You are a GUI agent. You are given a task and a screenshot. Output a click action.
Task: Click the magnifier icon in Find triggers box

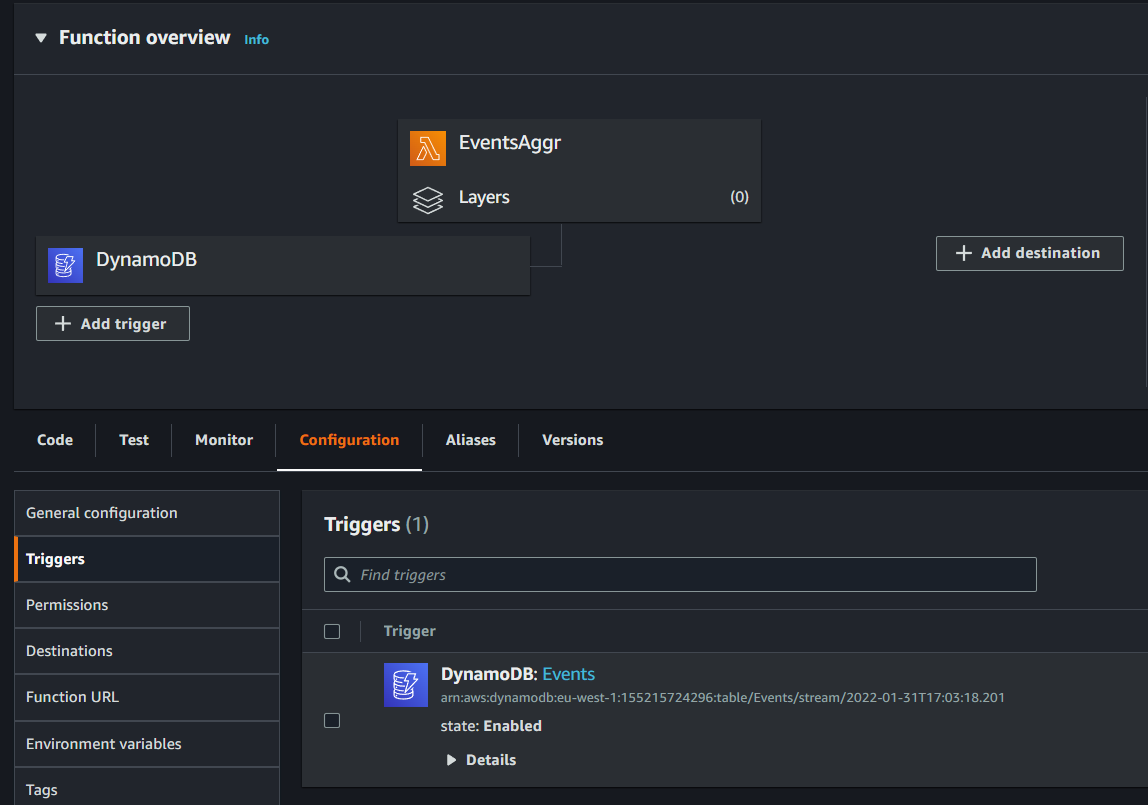click(x=342, y=574)
